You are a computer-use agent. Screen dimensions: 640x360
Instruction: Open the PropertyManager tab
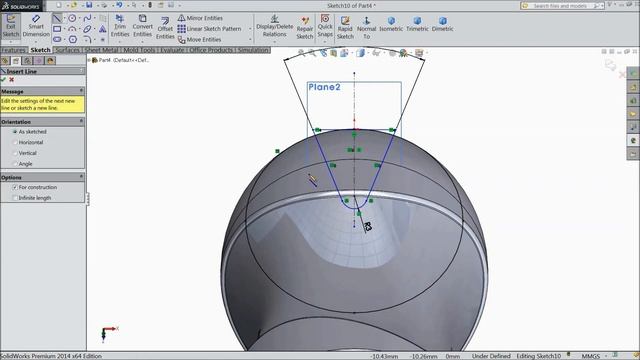pos(16,61)
